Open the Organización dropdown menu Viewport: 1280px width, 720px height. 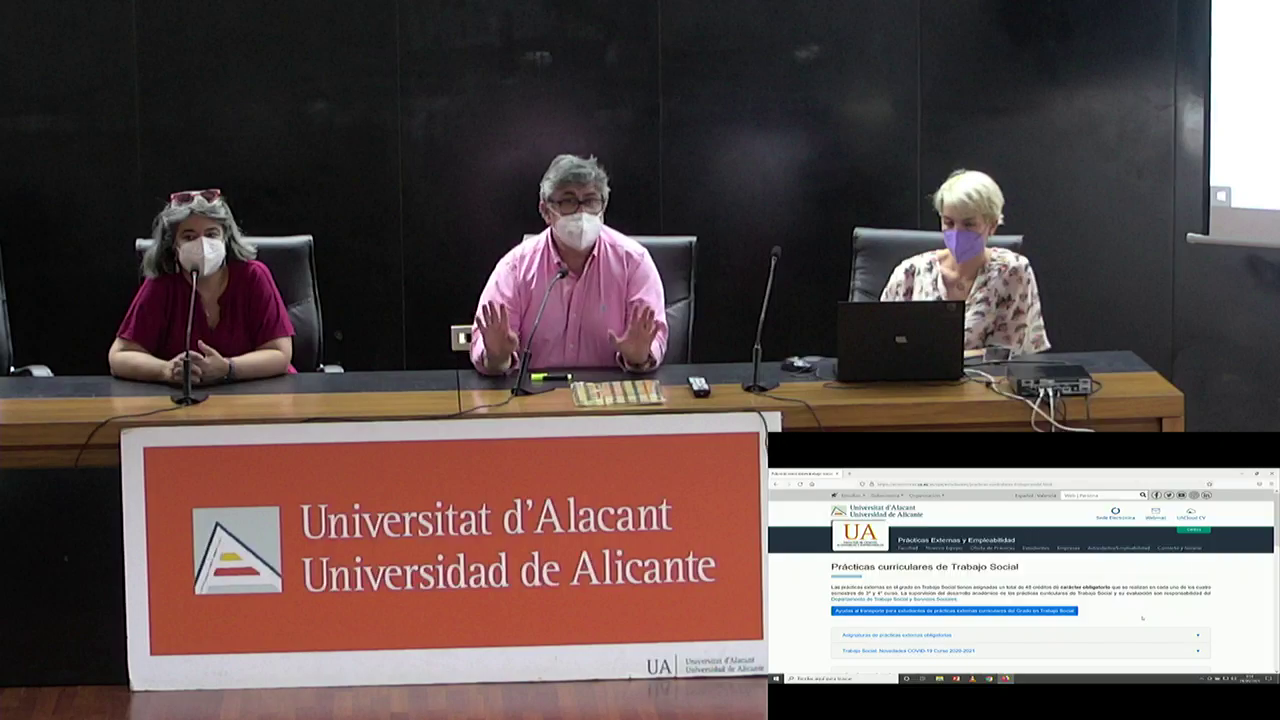(925, 495)
